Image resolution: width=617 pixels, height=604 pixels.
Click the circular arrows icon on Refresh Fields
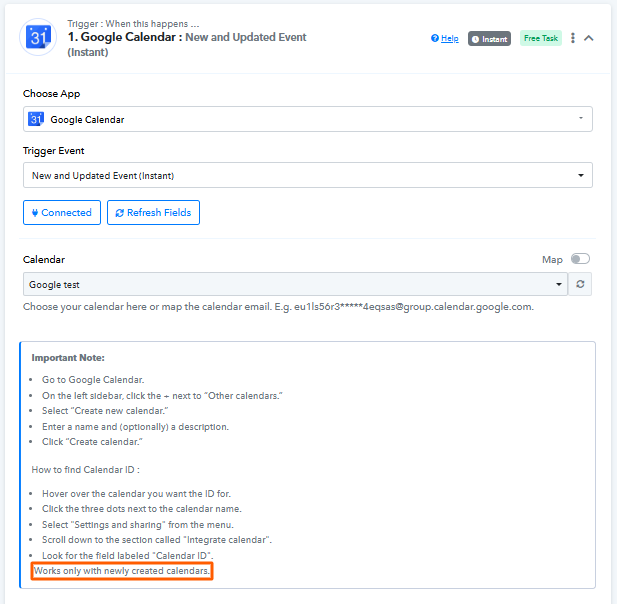(x=120, y=212)
